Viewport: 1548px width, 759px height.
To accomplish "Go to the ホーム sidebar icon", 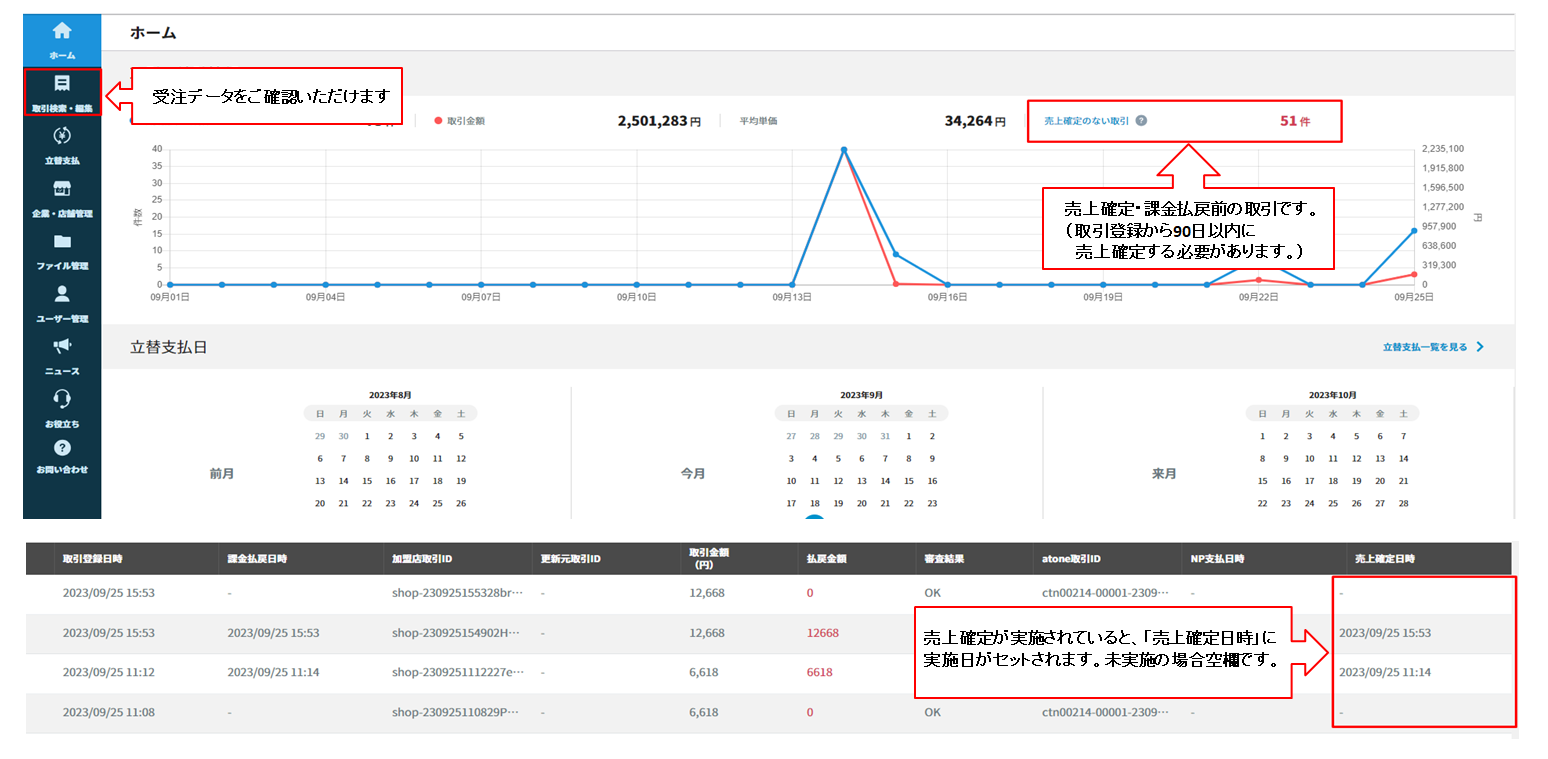I will [x=62, y=32].
